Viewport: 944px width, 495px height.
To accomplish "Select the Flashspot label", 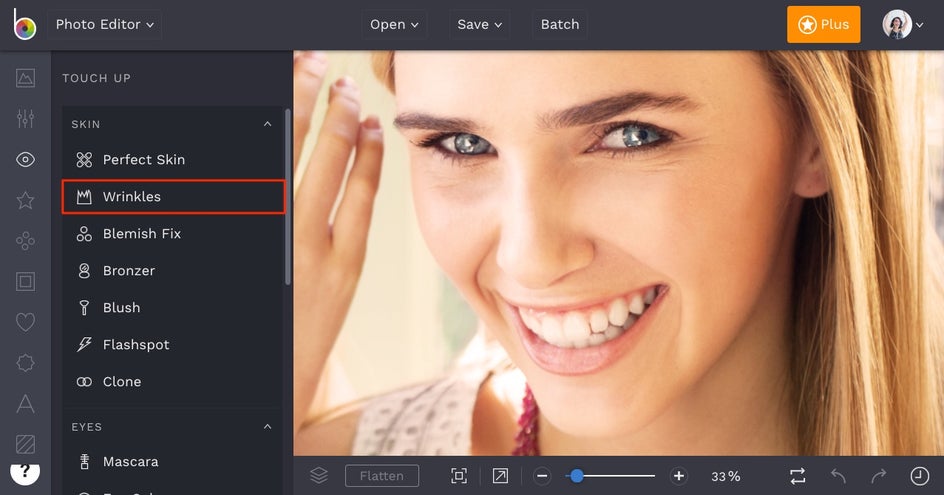I will (x=136, y=344).
